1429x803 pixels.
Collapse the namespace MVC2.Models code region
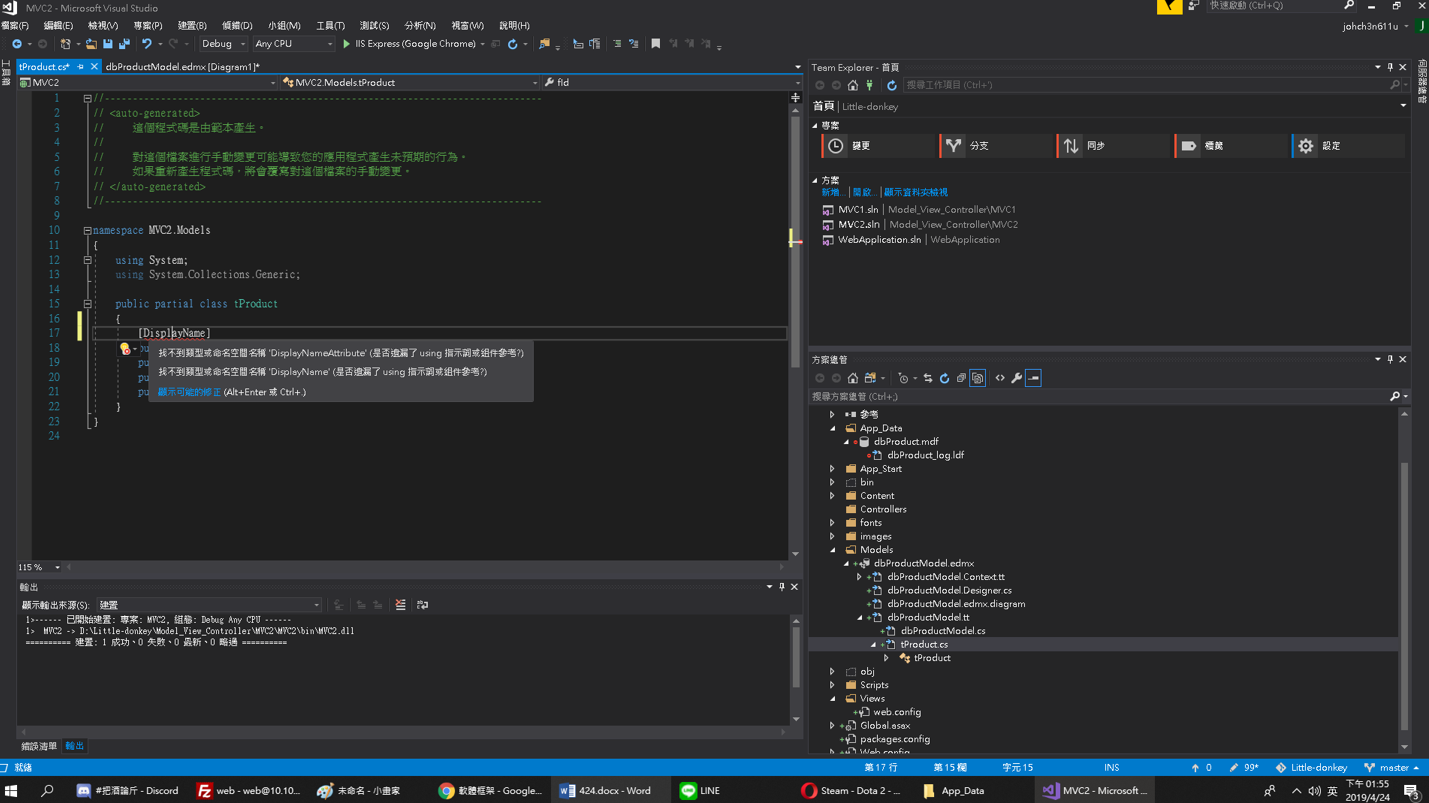87,231
